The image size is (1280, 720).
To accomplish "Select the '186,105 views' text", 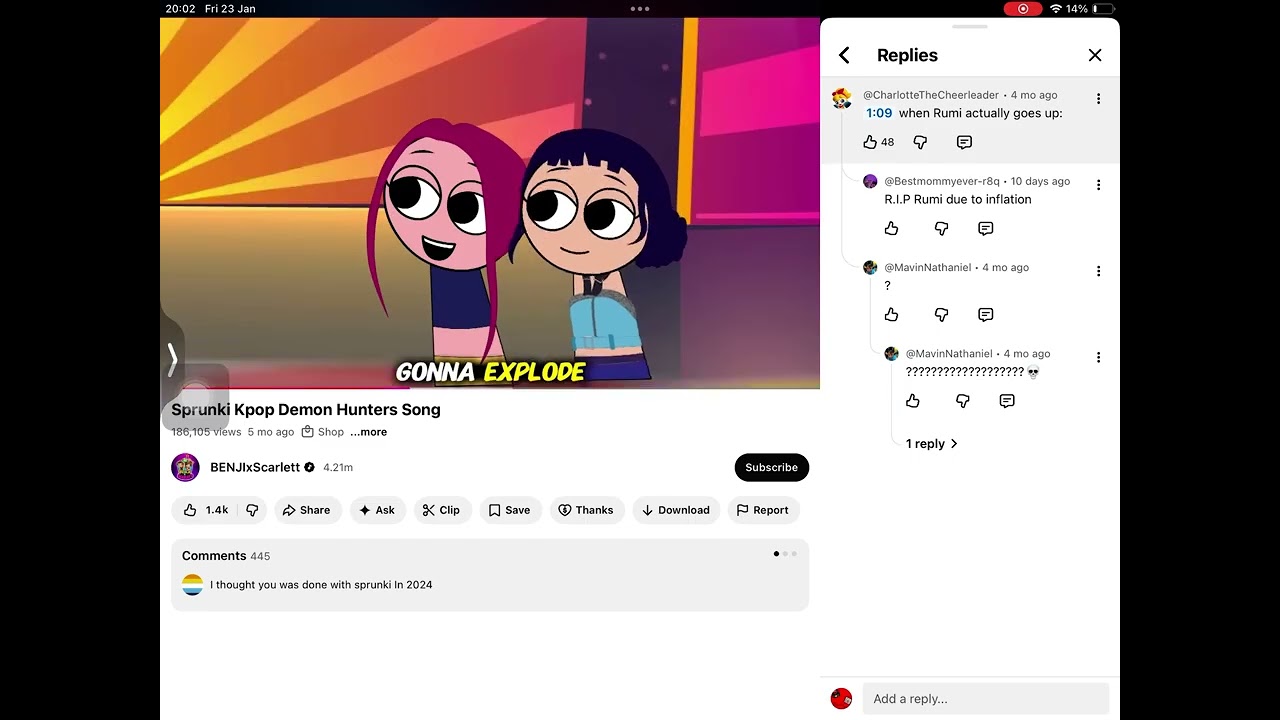I will pos(206,432).
